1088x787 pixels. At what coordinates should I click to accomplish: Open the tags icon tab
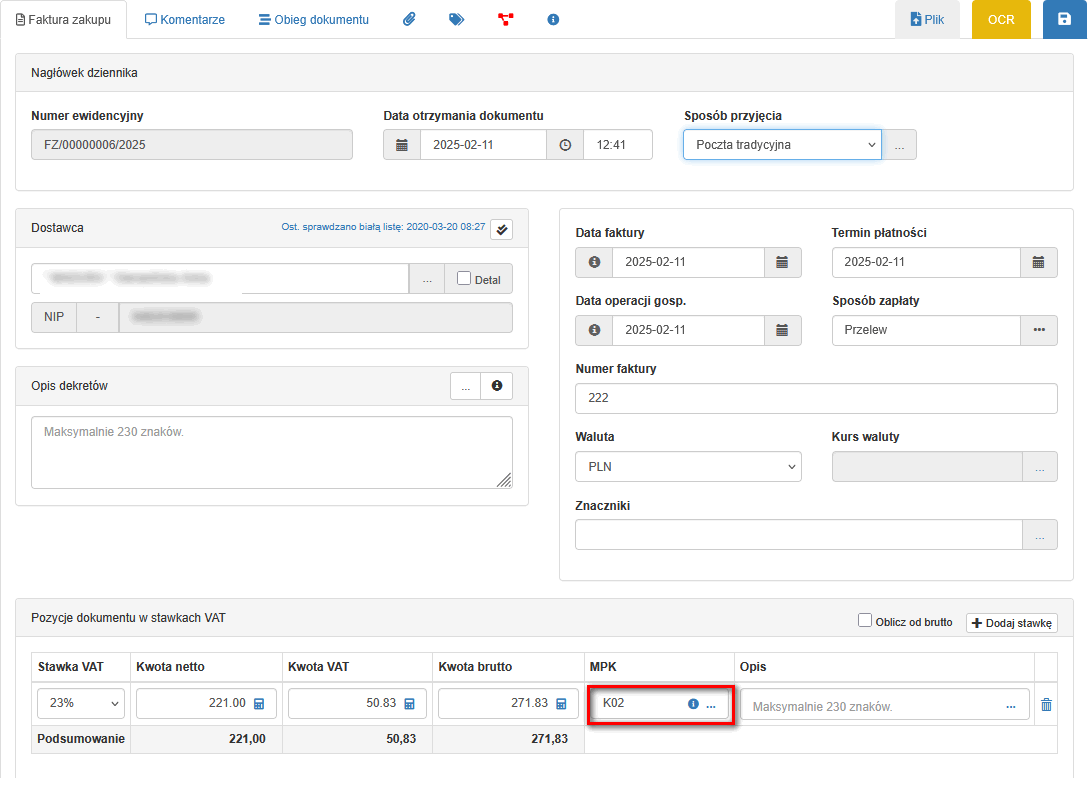[x=457, y=19]
